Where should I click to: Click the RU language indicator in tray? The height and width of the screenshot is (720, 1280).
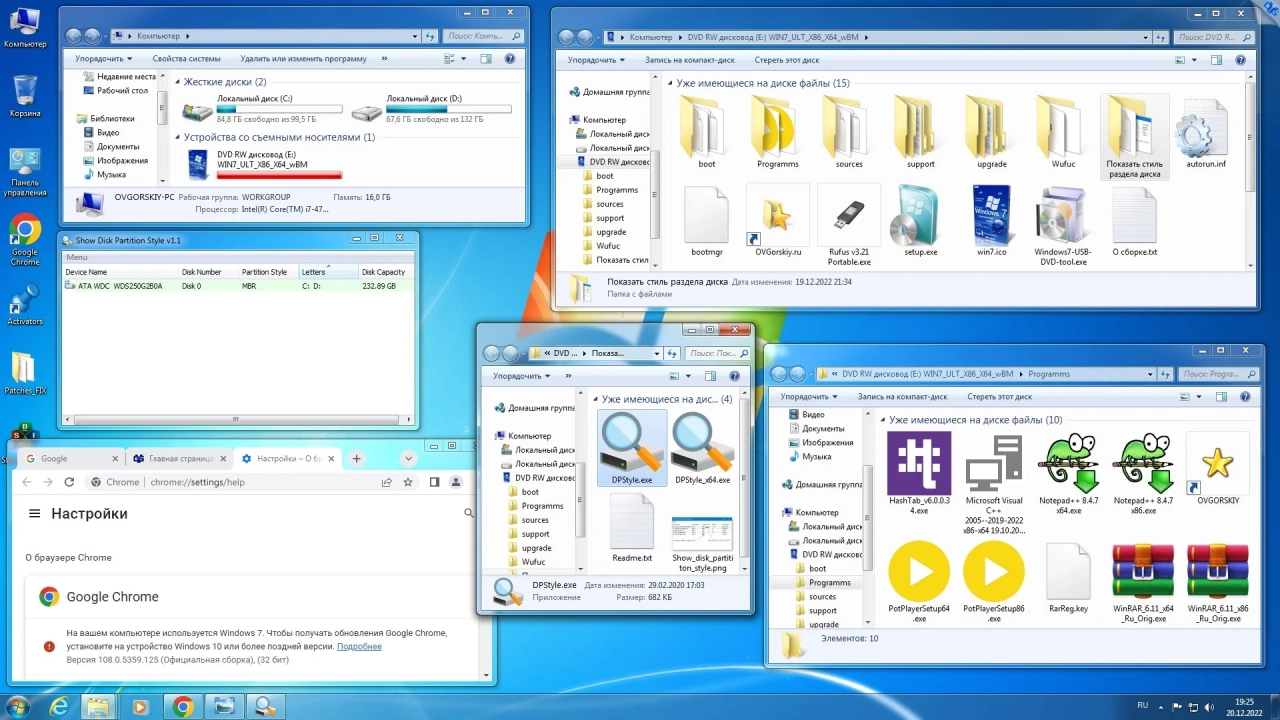click(x=1142, y=706)
